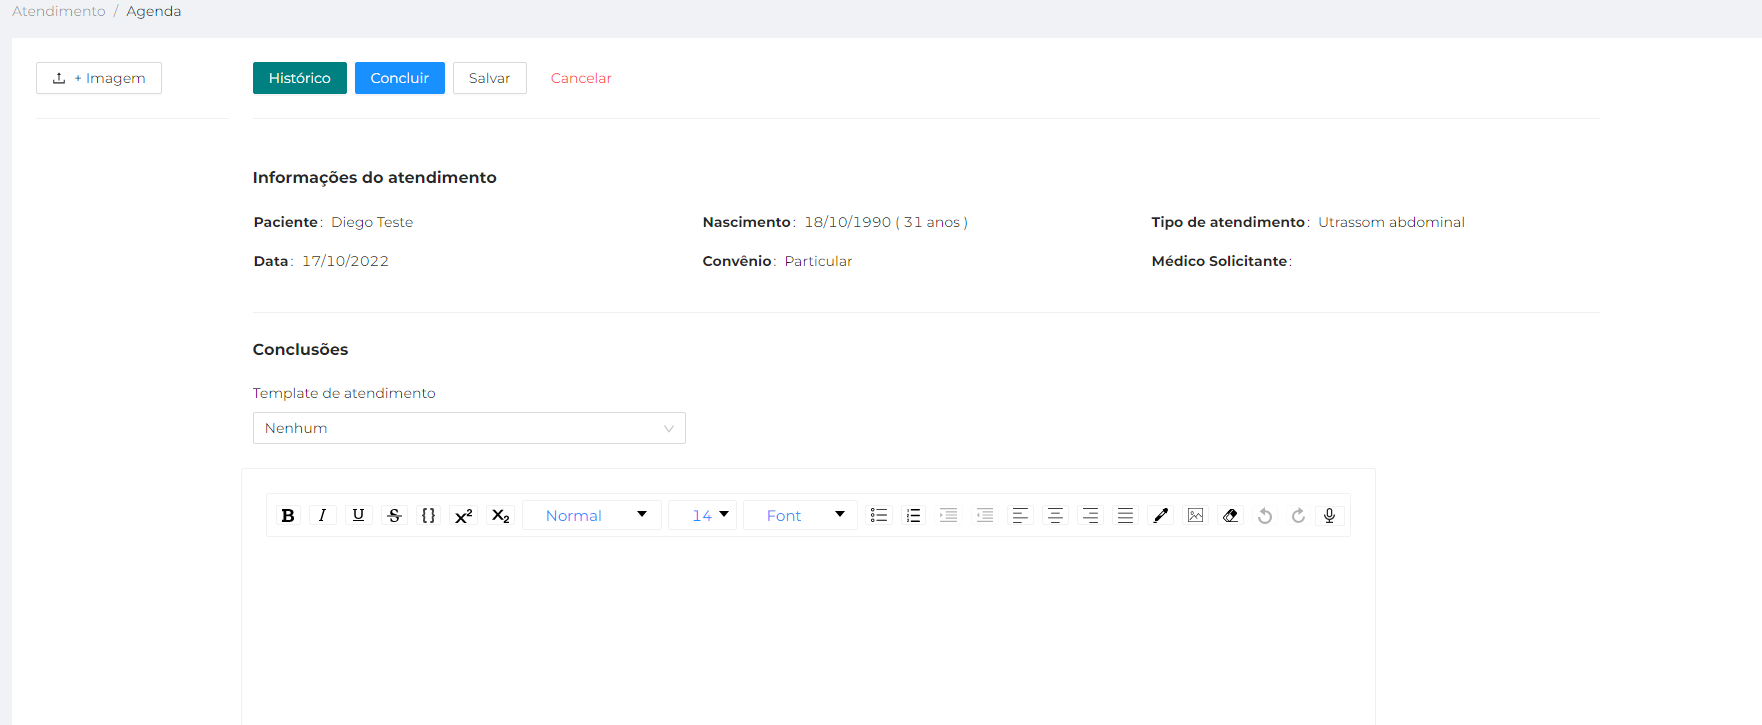The width and height of the screenshot is (1762, 725).
Task: Cancel the appointment via Cancelar link
Action: [581, 78]
